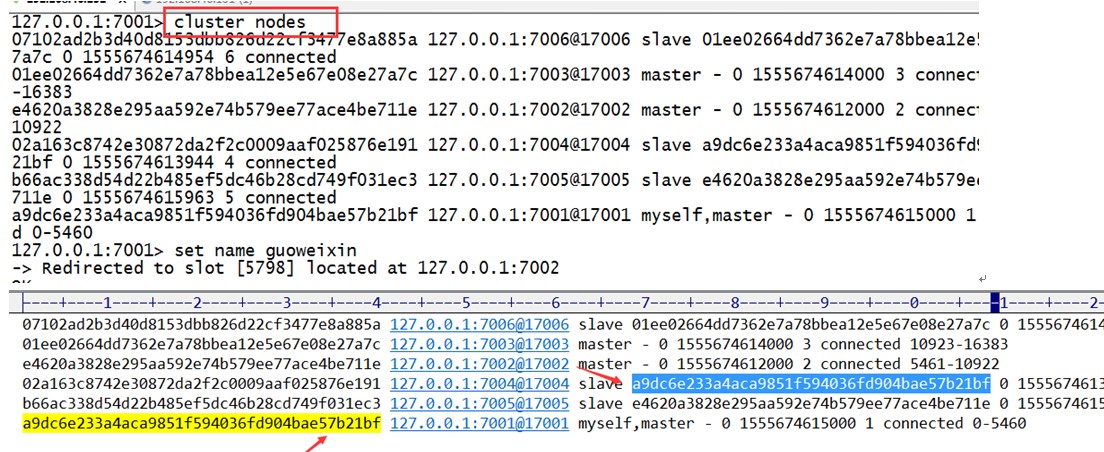
Task: Click slot range 5461-10922 in the editor
Action: point(954,364)
